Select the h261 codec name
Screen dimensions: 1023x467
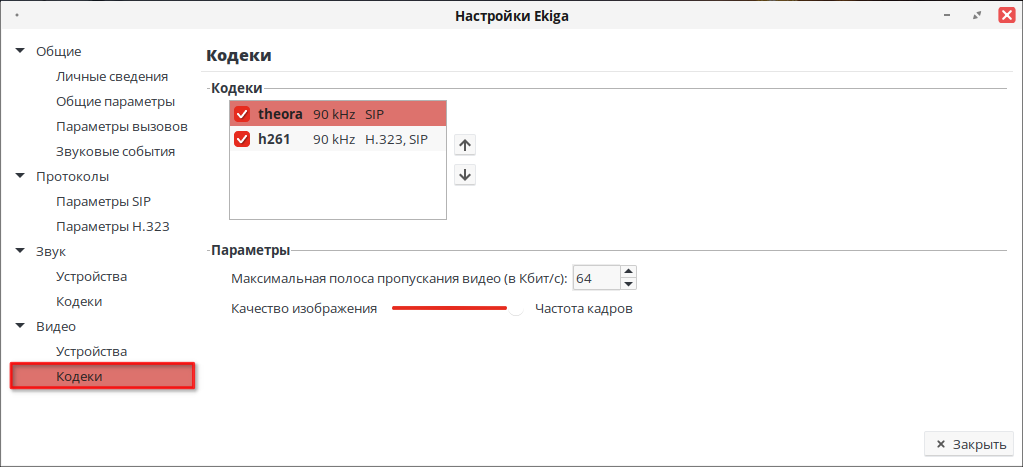coord(274,139)
